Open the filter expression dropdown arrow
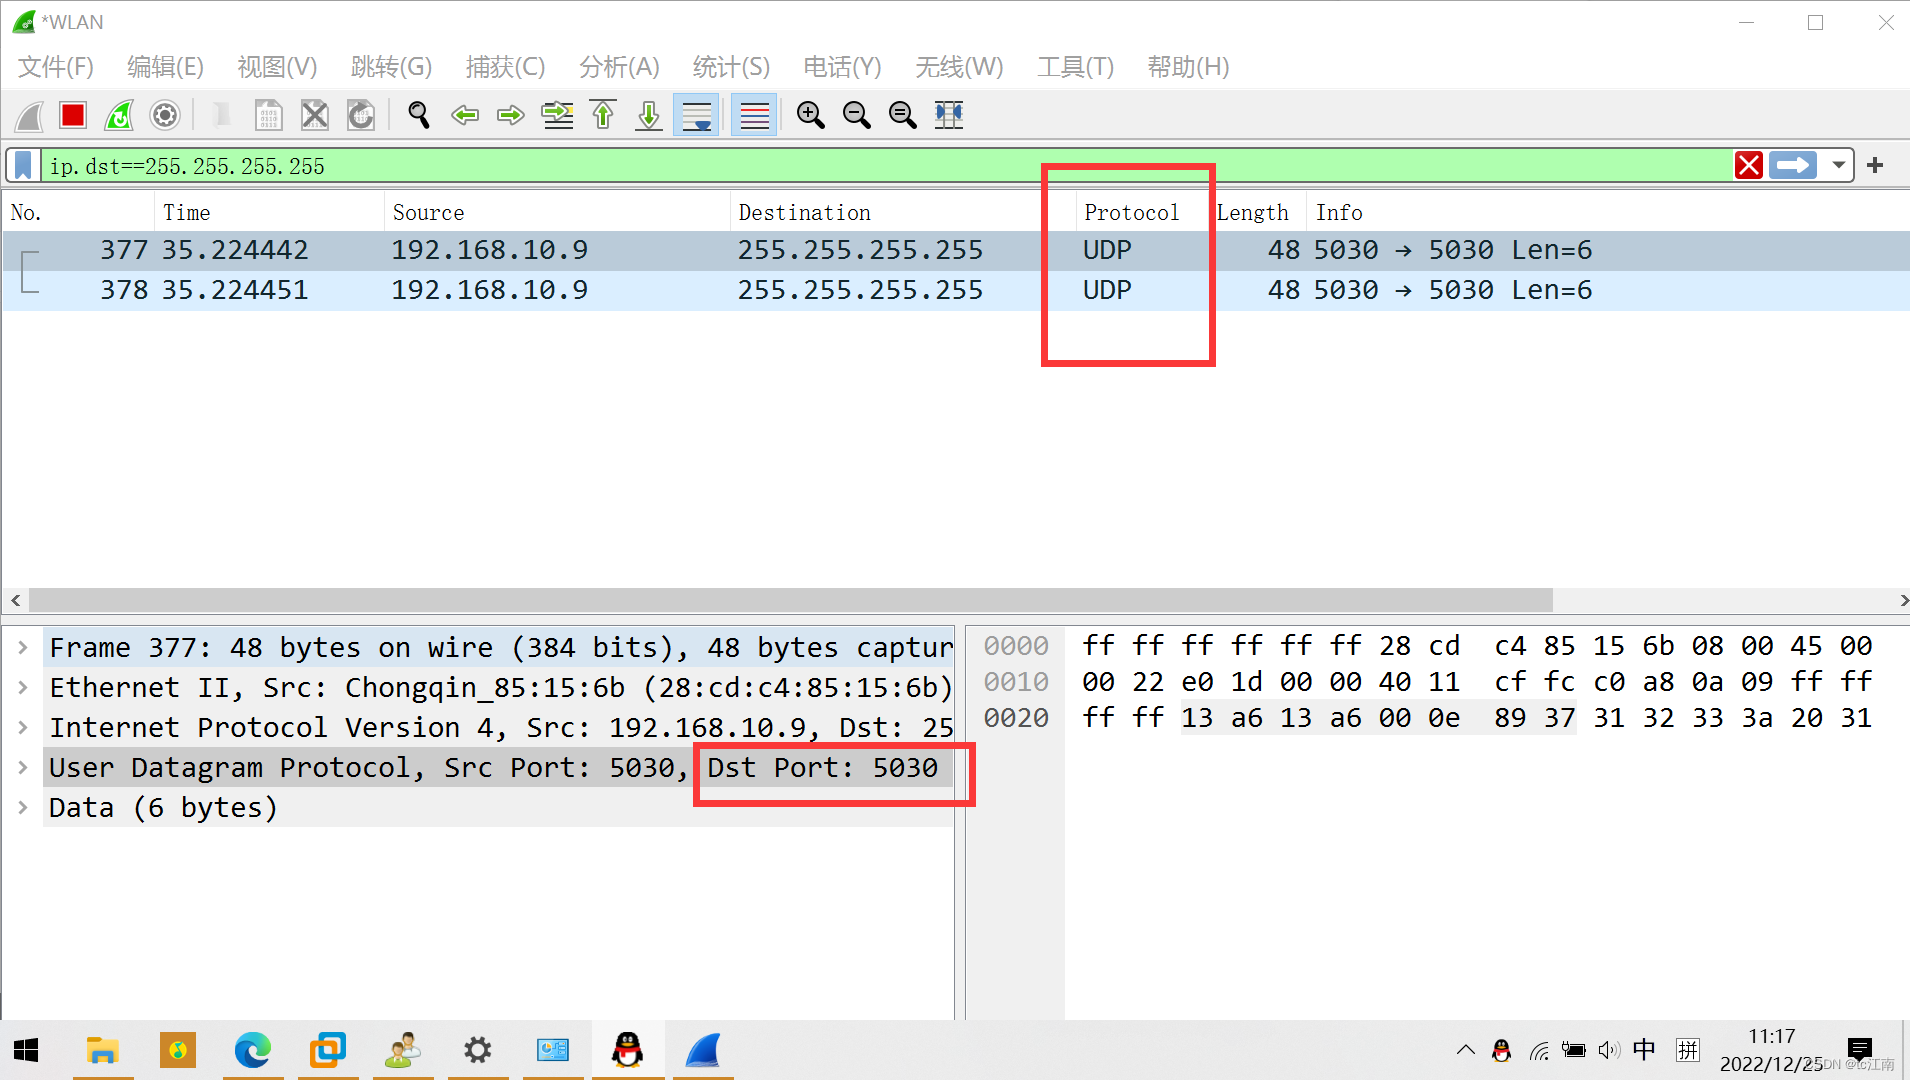Image resolution: width=1910 pixels, height=1080 pixels. click(1840, 165)
